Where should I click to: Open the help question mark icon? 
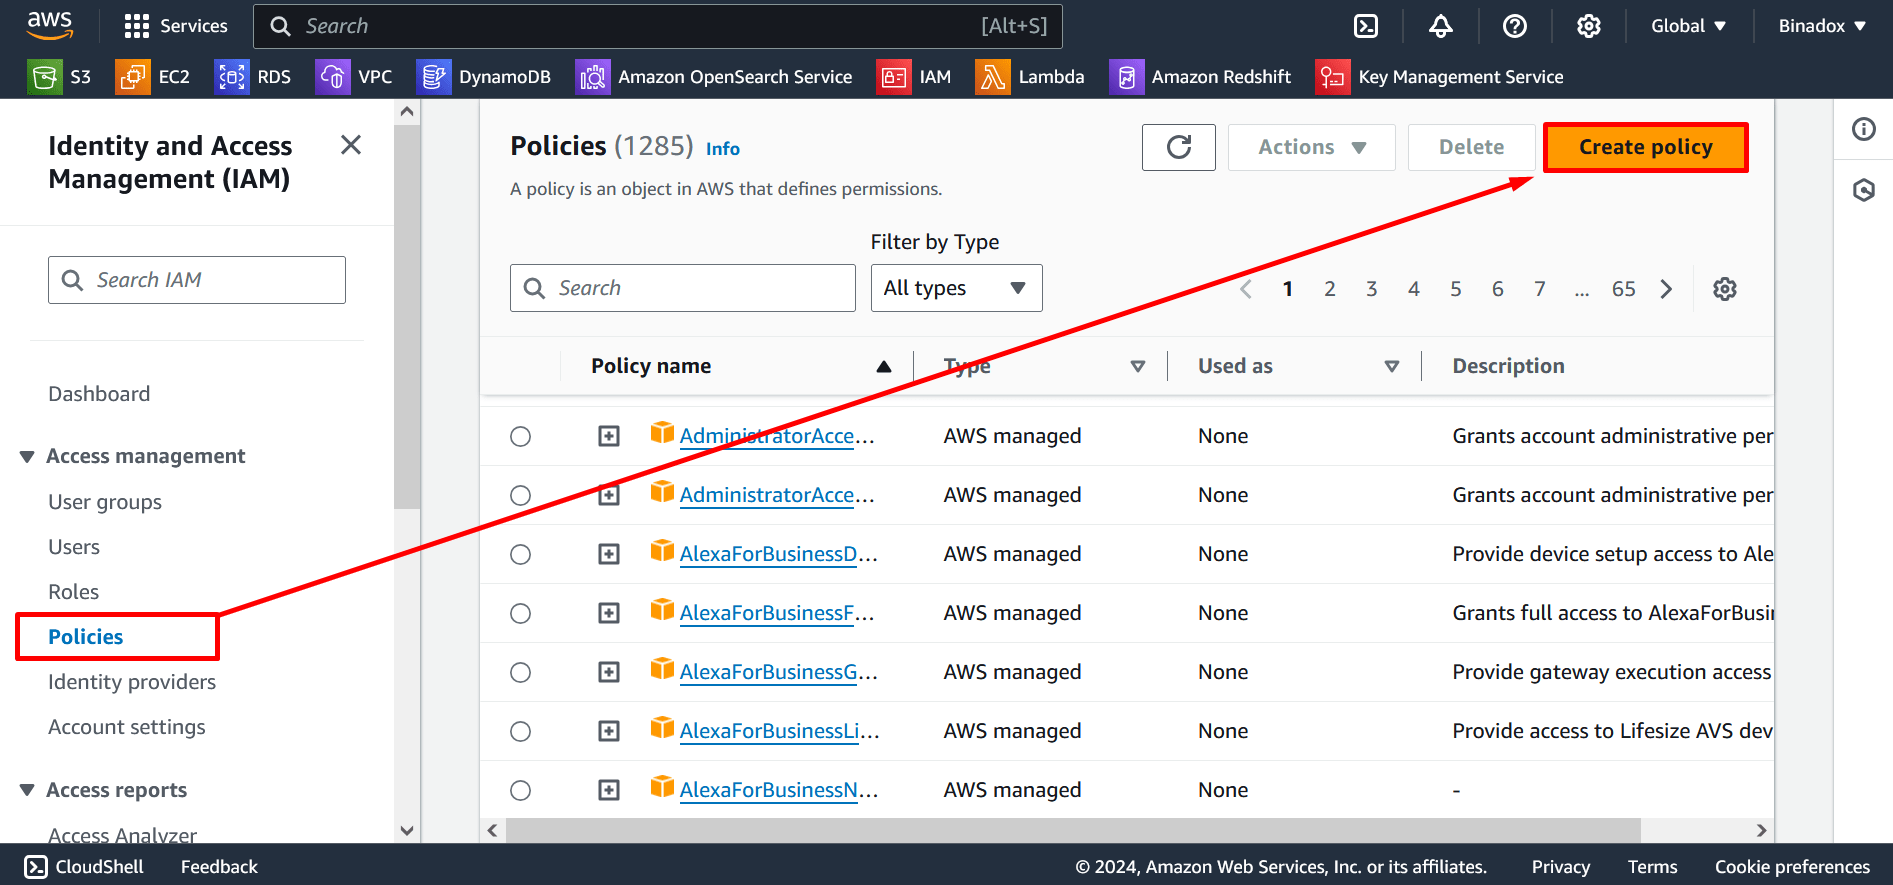pyautogui.click(x=1515, y=26)
